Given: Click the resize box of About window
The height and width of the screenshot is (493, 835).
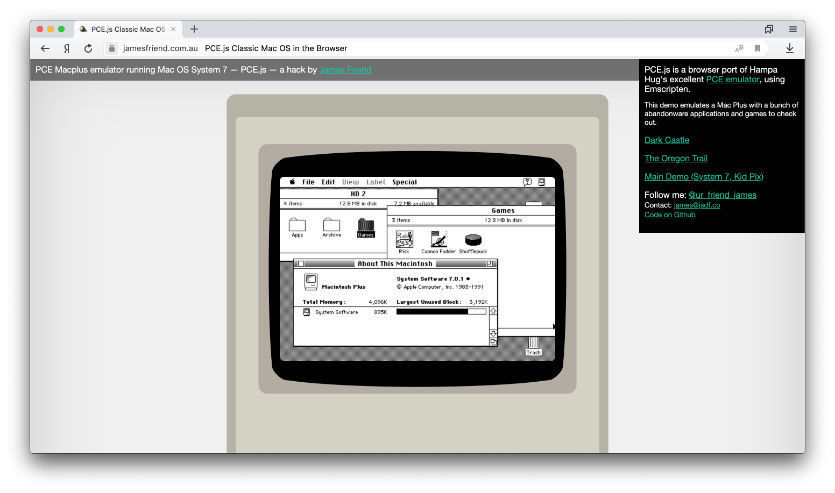Looking at the screenshot, I should (x=493, y=342).
